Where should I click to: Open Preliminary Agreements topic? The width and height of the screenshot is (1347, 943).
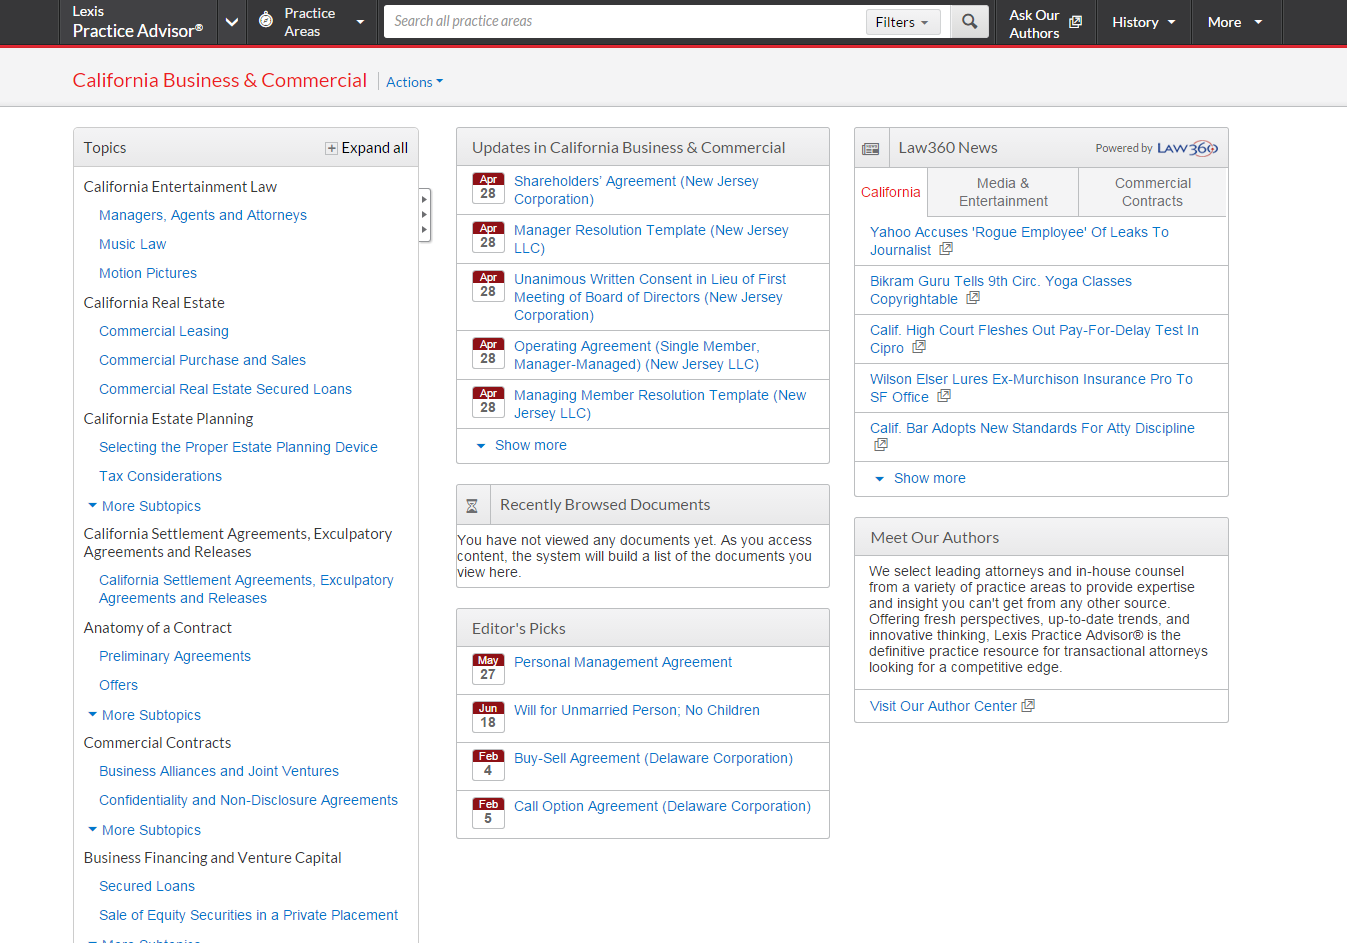point(175,656)
